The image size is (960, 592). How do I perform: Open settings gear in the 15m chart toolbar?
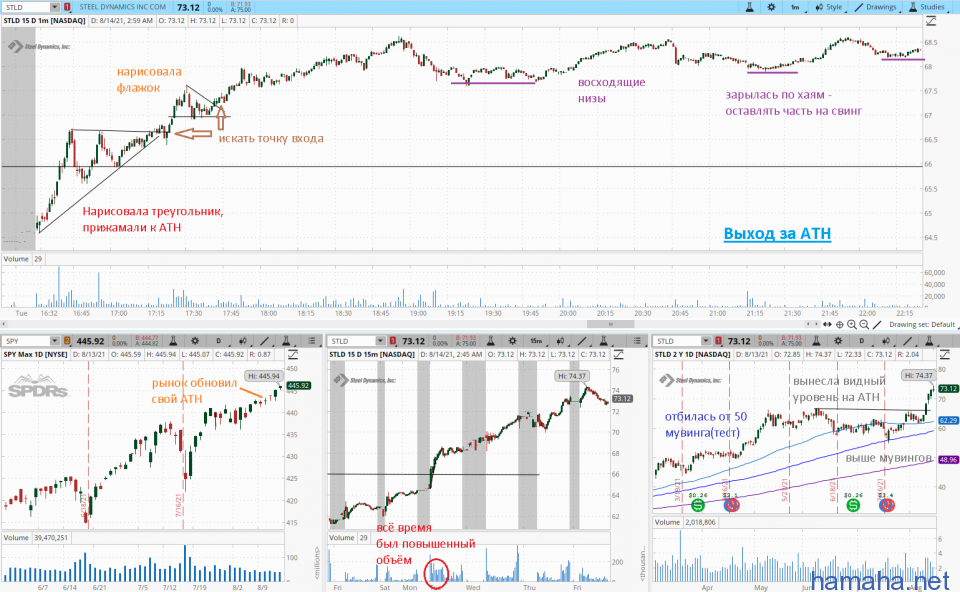click(x=512, y=341)
